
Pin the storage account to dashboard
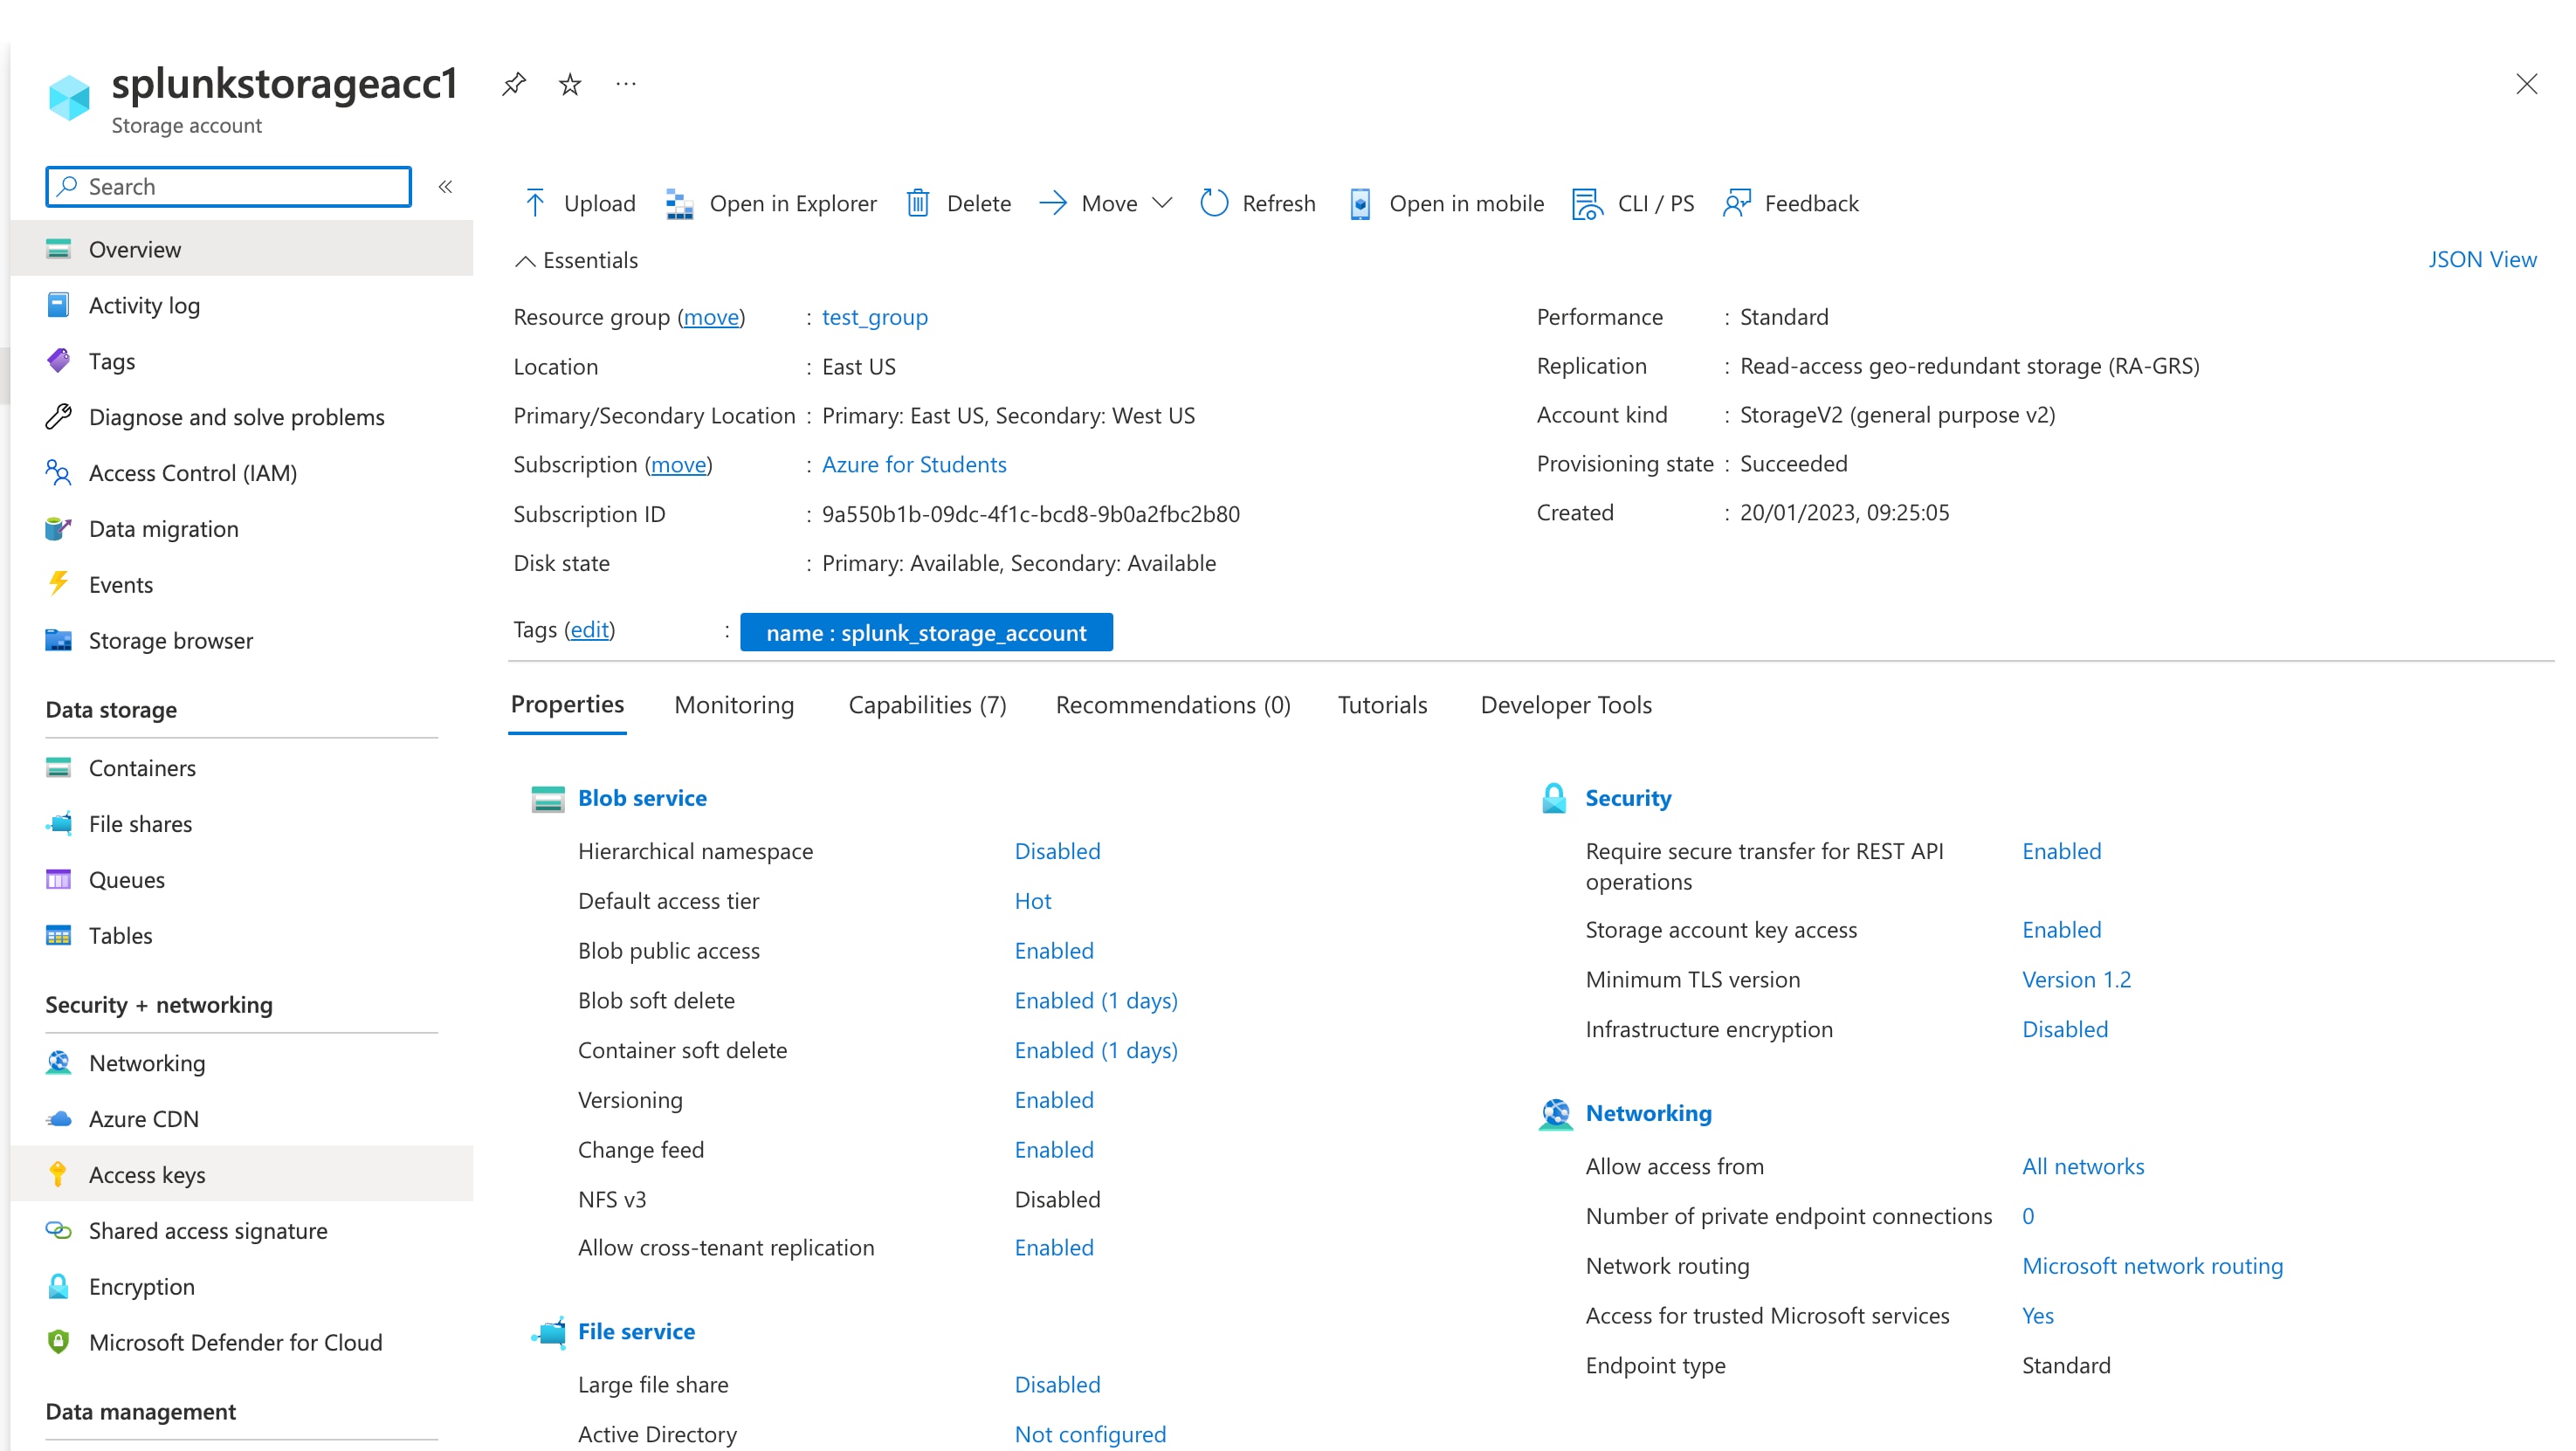click(514, 84)
